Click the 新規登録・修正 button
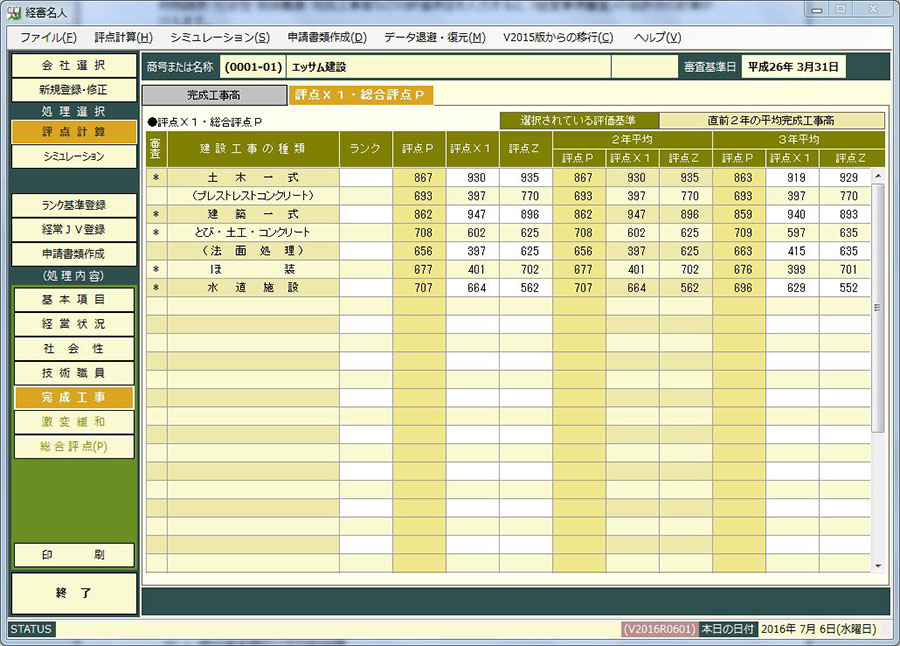The width and height of the screenshot is (900, 646). [74, 90]
